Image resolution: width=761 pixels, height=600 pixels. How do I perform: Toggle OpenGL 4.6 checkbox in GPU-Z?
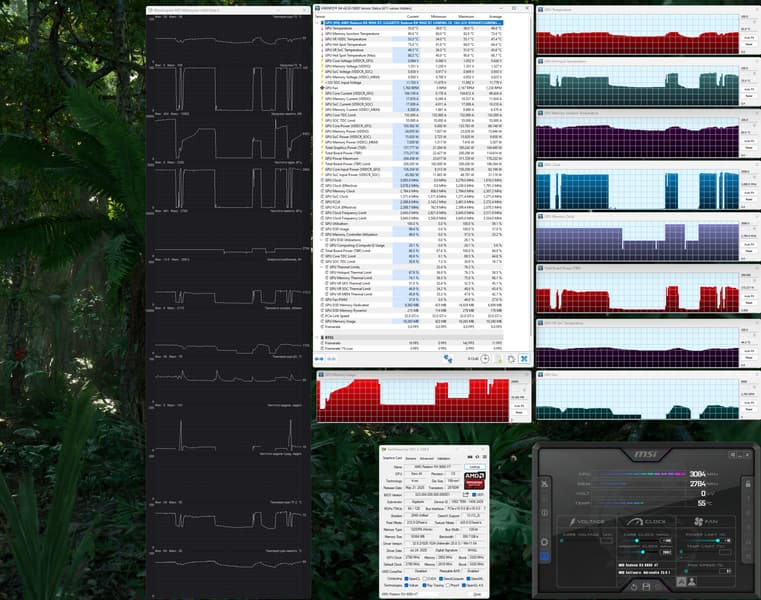(463, 585)
